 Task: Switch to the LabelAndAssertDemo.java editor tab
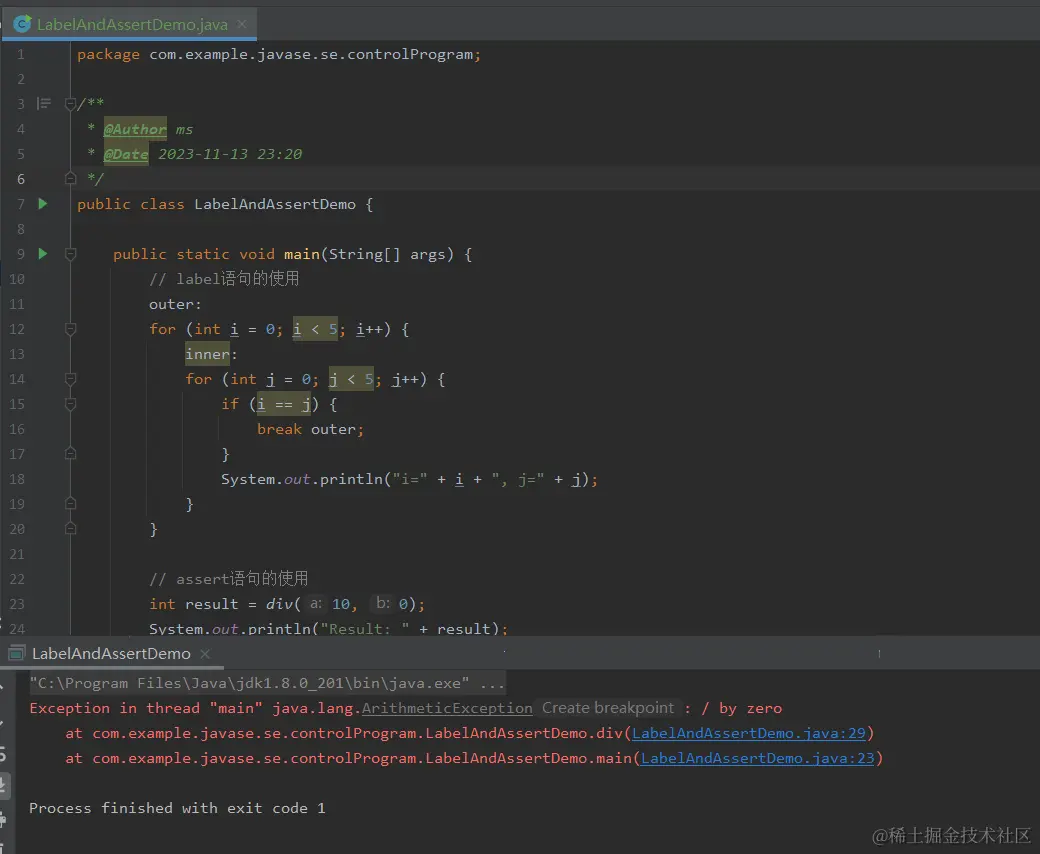coord(131,25)
